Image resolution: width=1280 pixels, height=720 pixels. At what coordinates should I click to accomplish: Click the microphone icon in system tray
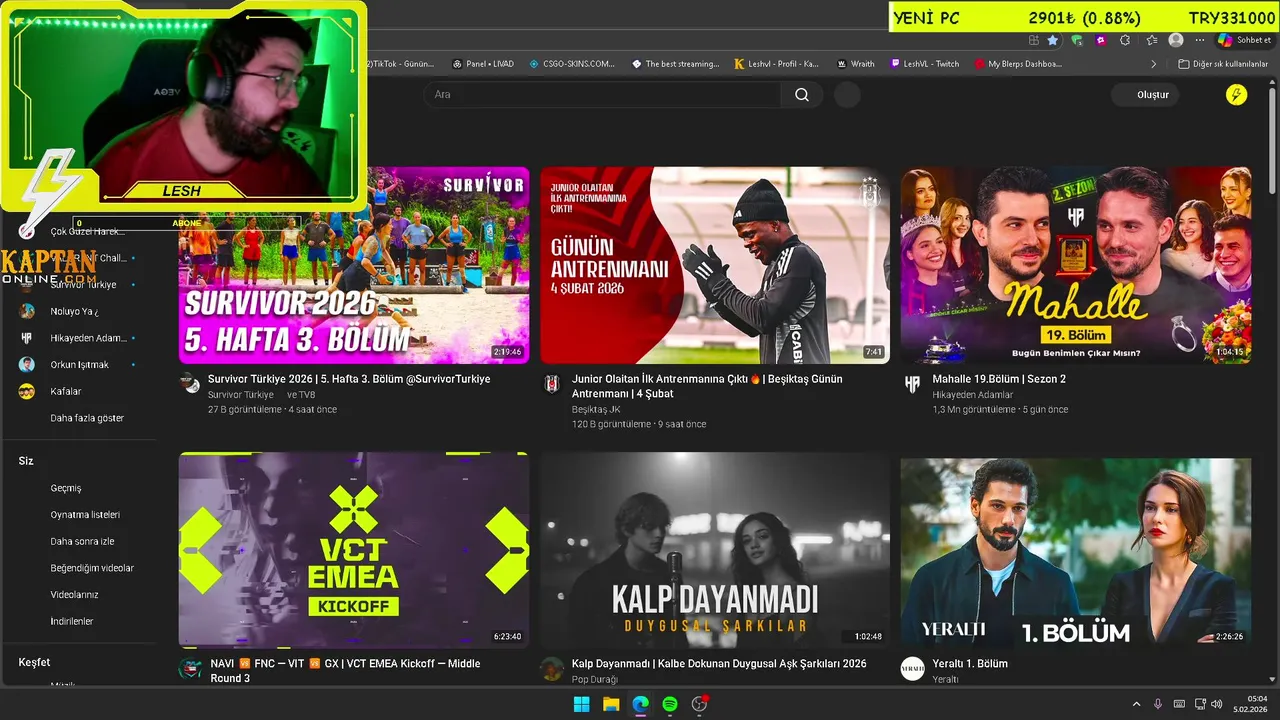[x=1158, y=704]
